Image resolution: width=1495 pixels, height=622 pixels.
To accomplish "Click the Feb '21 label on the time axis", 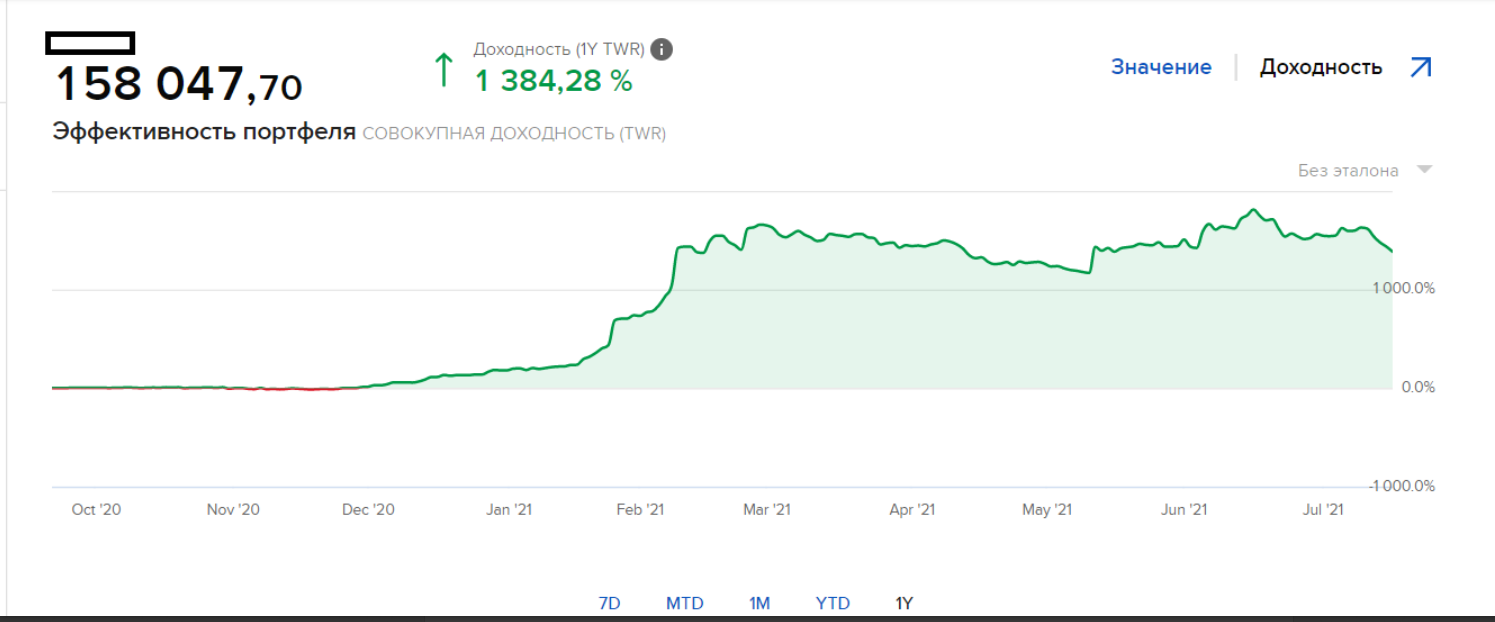I will 640,509.
